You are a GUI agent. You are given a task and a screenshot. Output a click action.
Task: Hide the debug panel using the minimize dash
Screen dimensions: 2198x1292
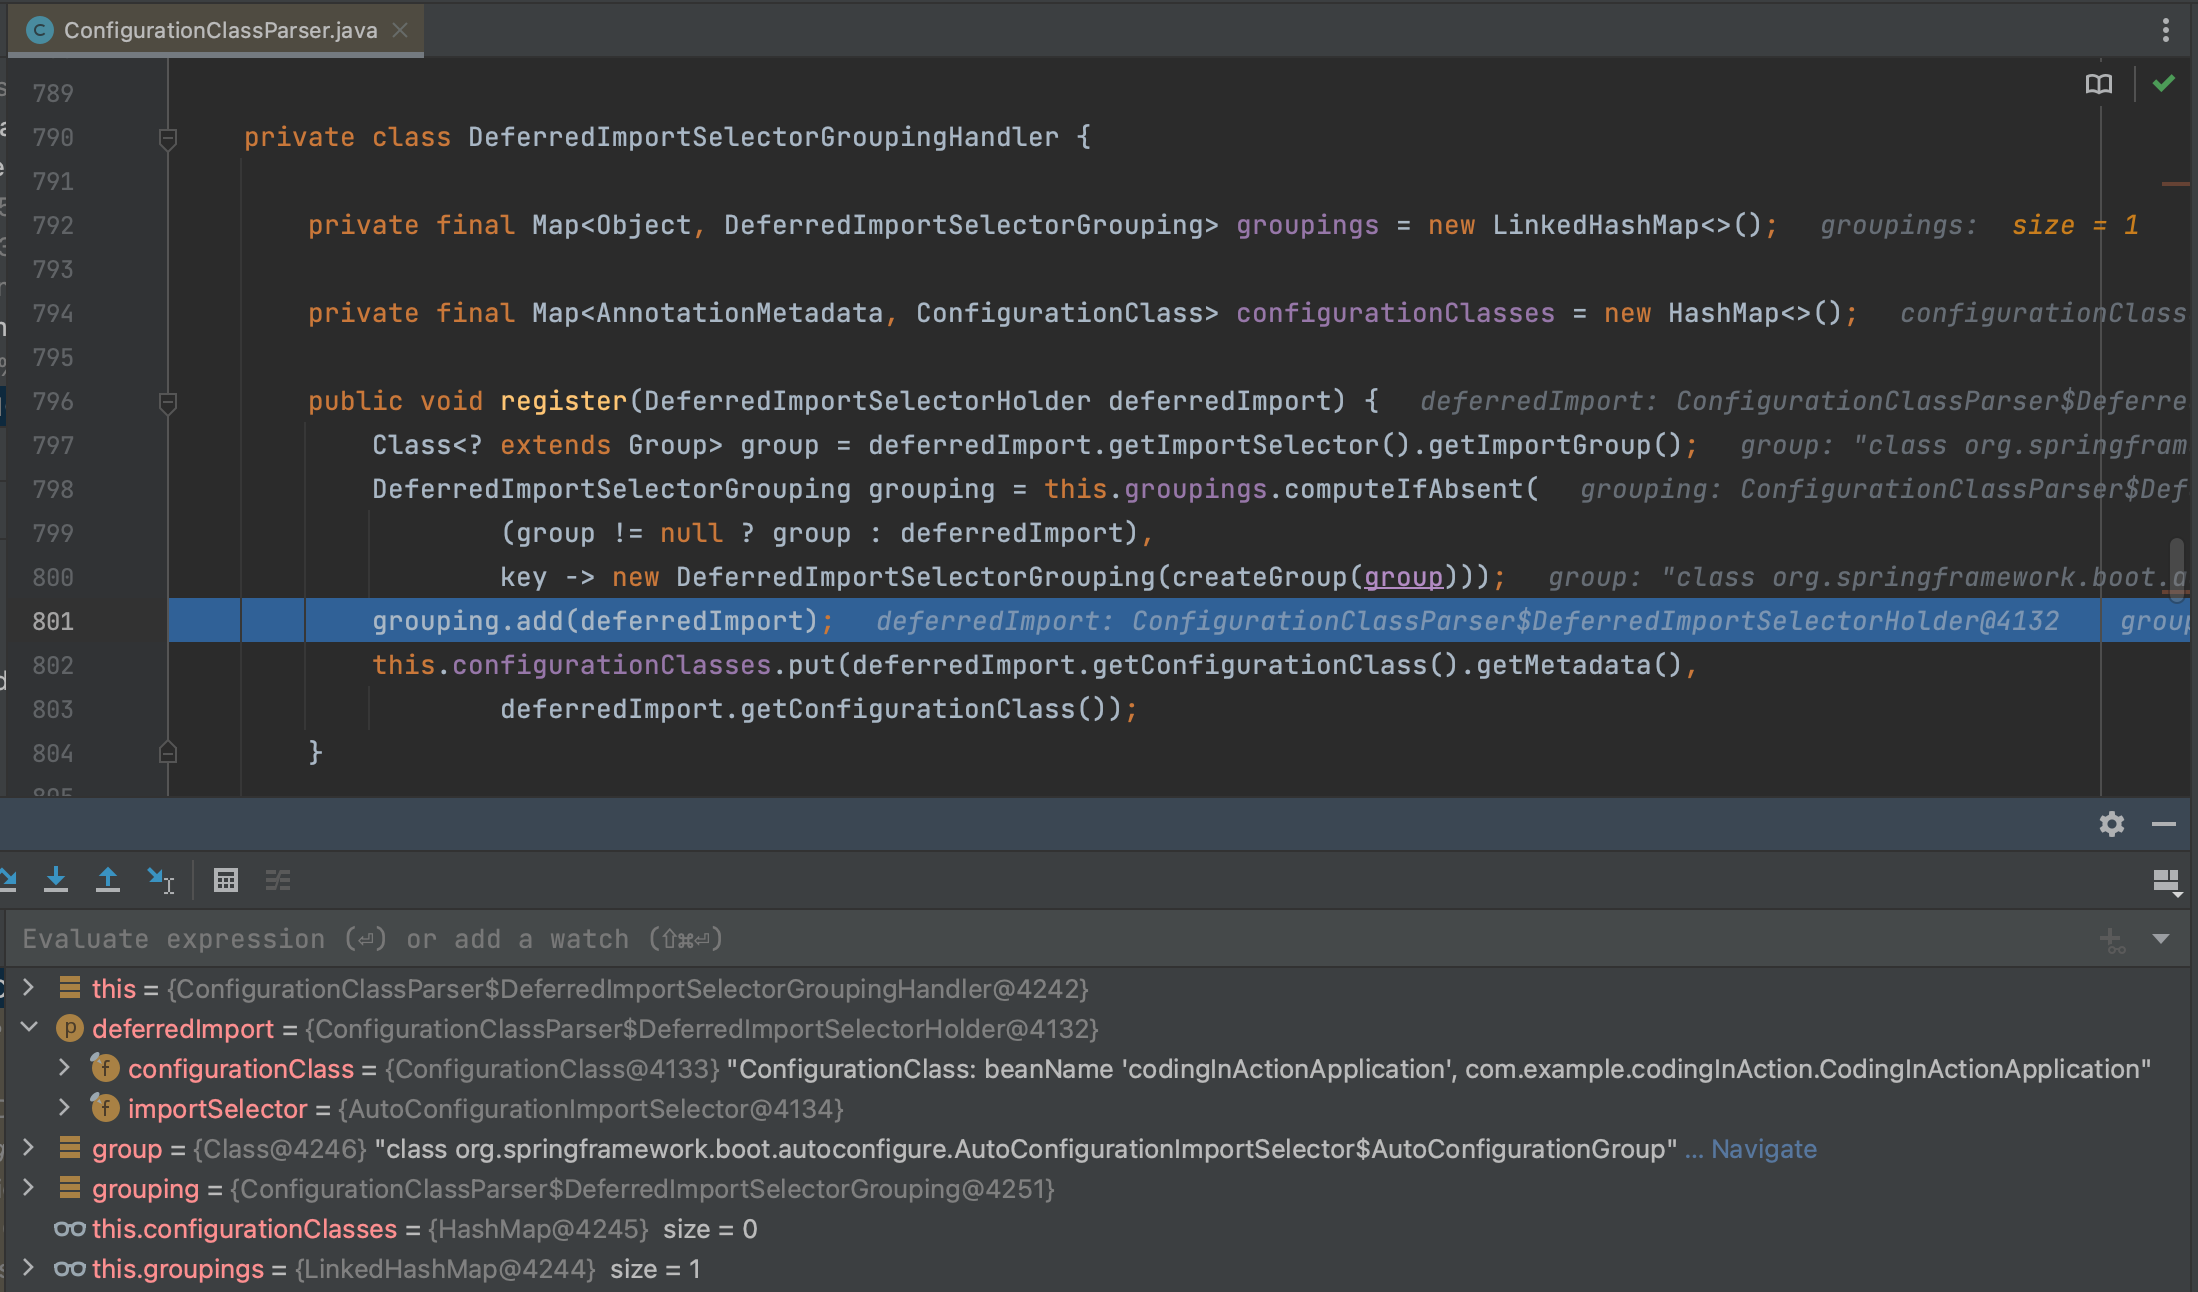click(2164, 824)
